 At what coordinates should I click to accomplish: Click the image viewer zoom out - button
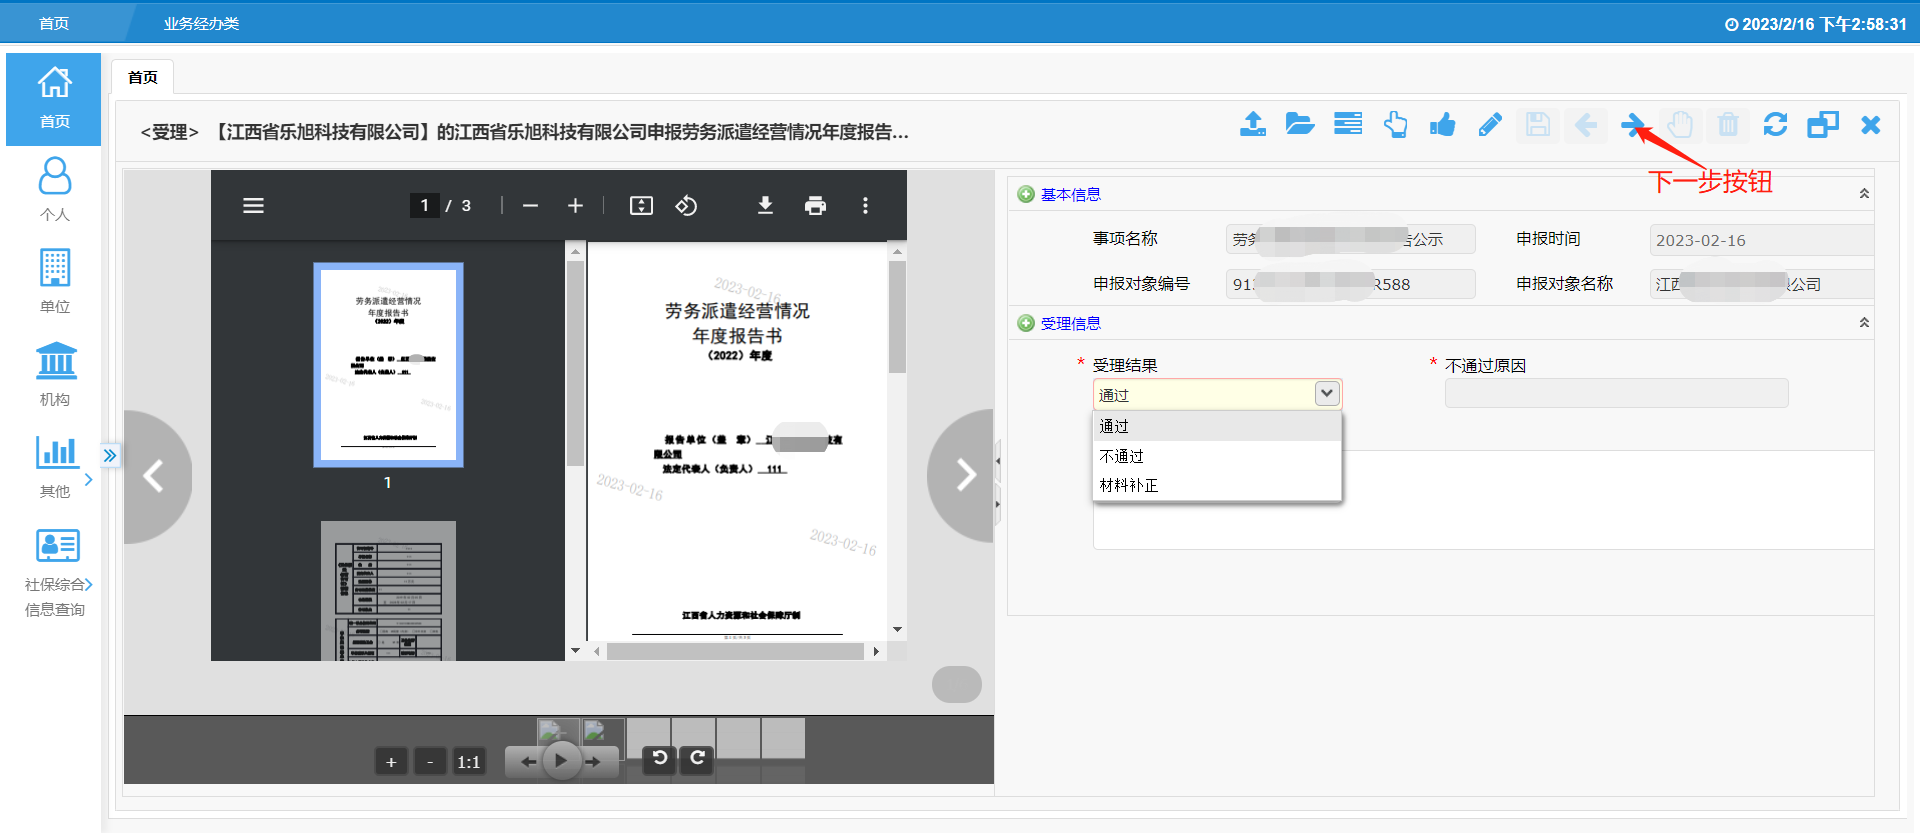coord(430,762)
